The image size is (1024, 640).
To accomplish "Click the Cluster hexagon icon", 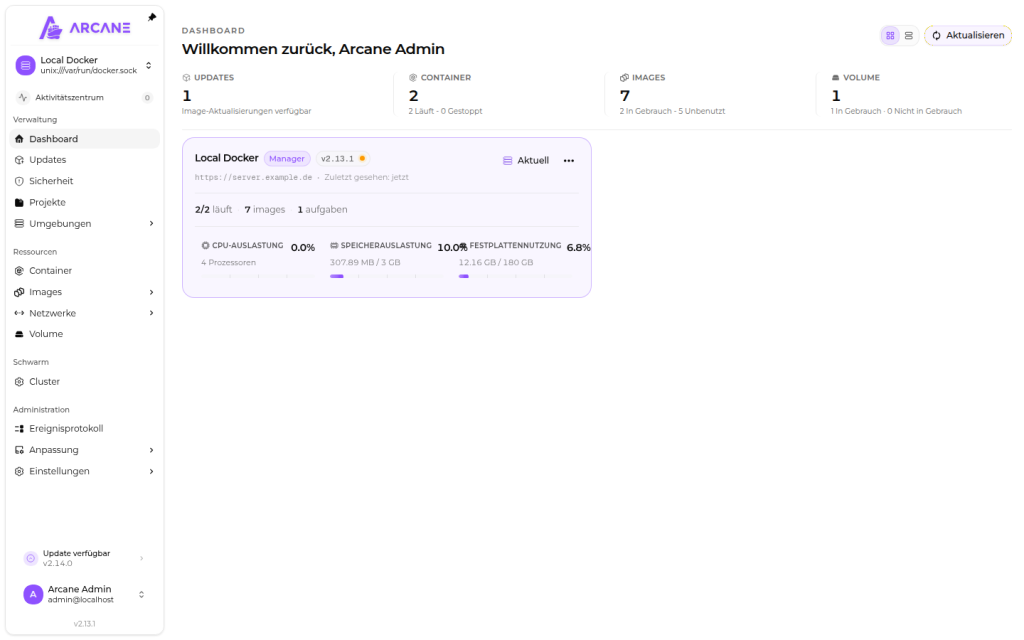I will point(19,381).
